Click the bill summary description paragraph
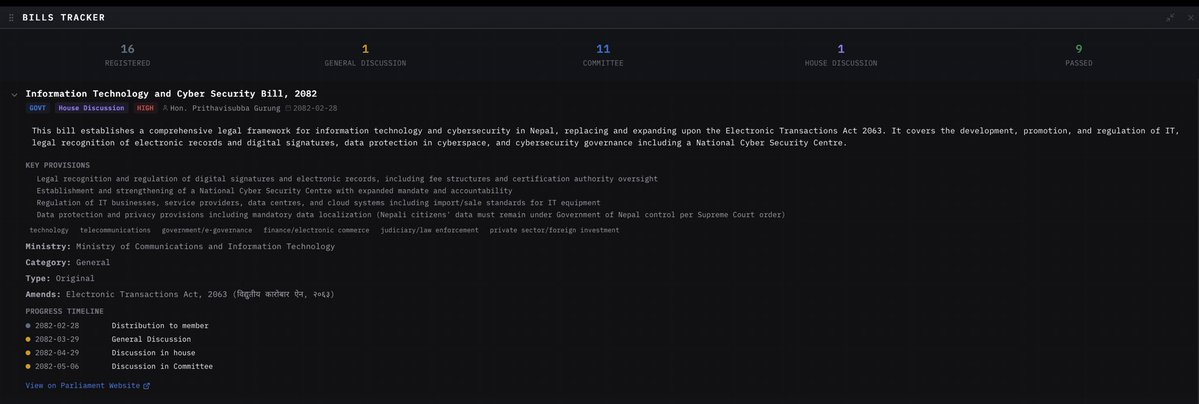The height and width of the screenshot is (404, 1199). click(606, 137)
